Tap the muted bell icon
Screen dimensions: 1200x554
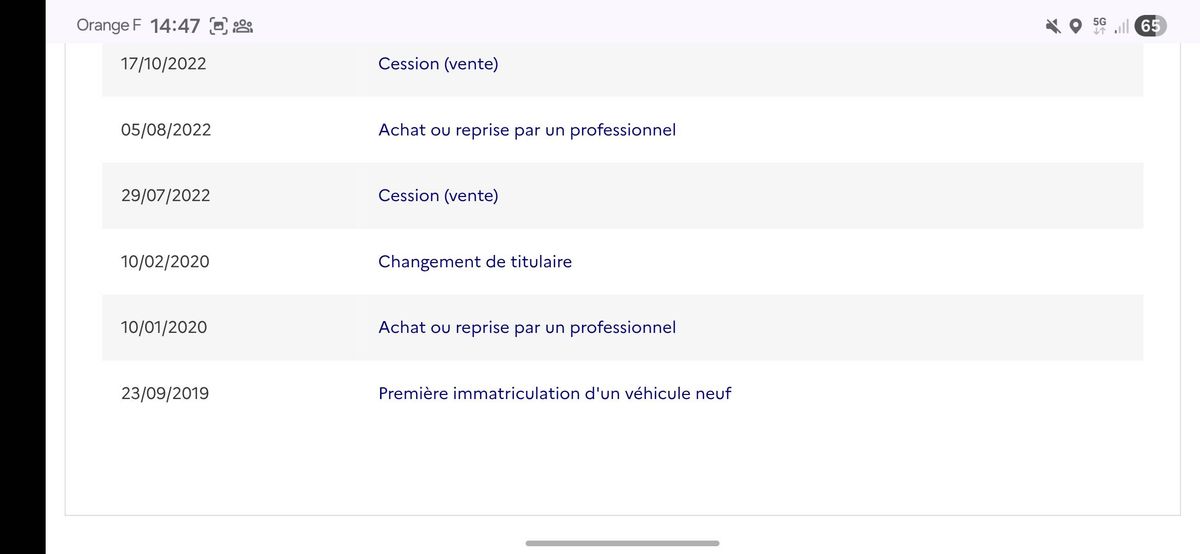point(1053,26)
